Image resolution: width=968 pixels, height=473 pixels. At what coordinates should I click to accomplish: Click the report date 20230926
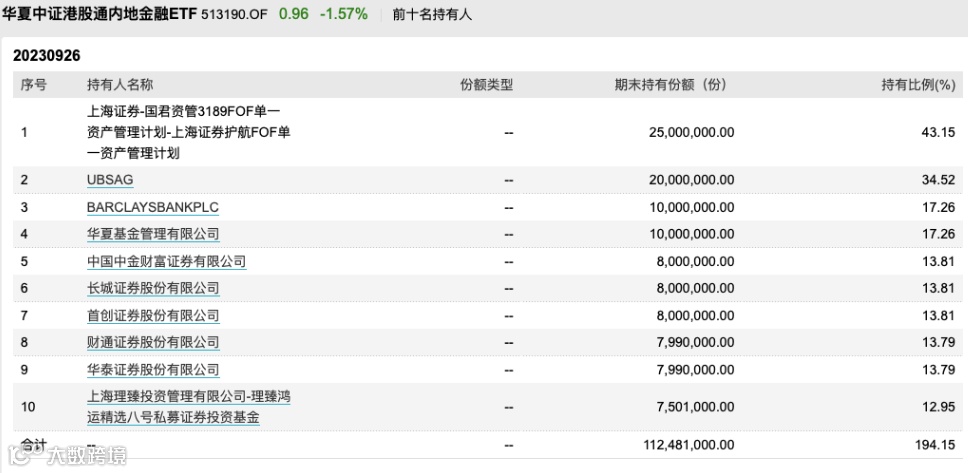47,56
